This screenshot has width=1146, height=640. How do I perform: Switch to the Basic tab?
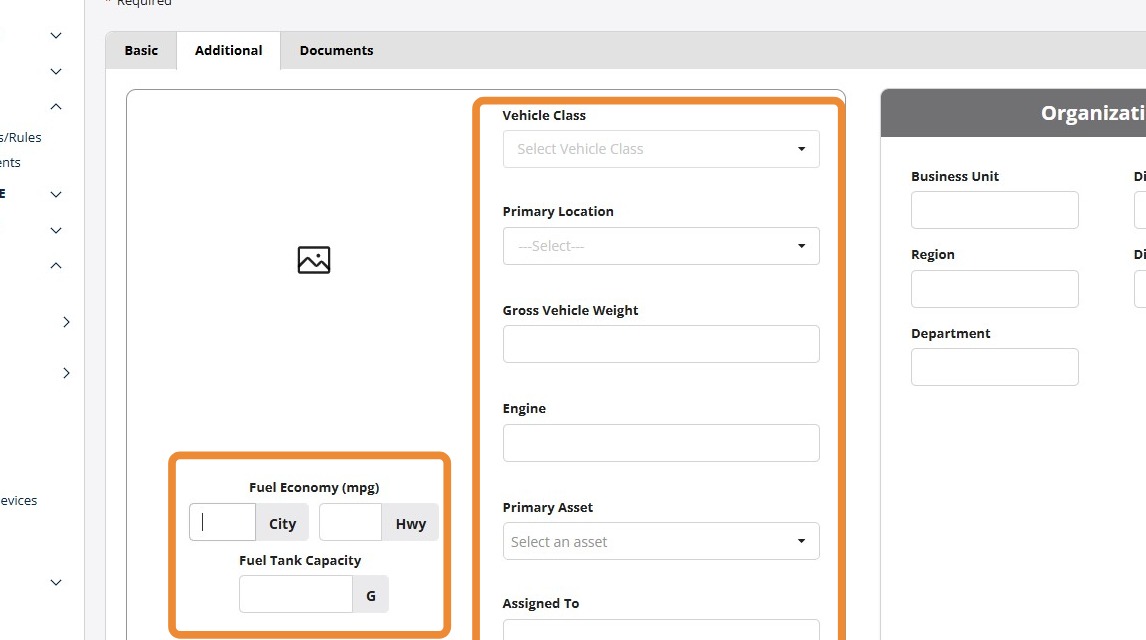pyautogui.click(x=141, y=50)
